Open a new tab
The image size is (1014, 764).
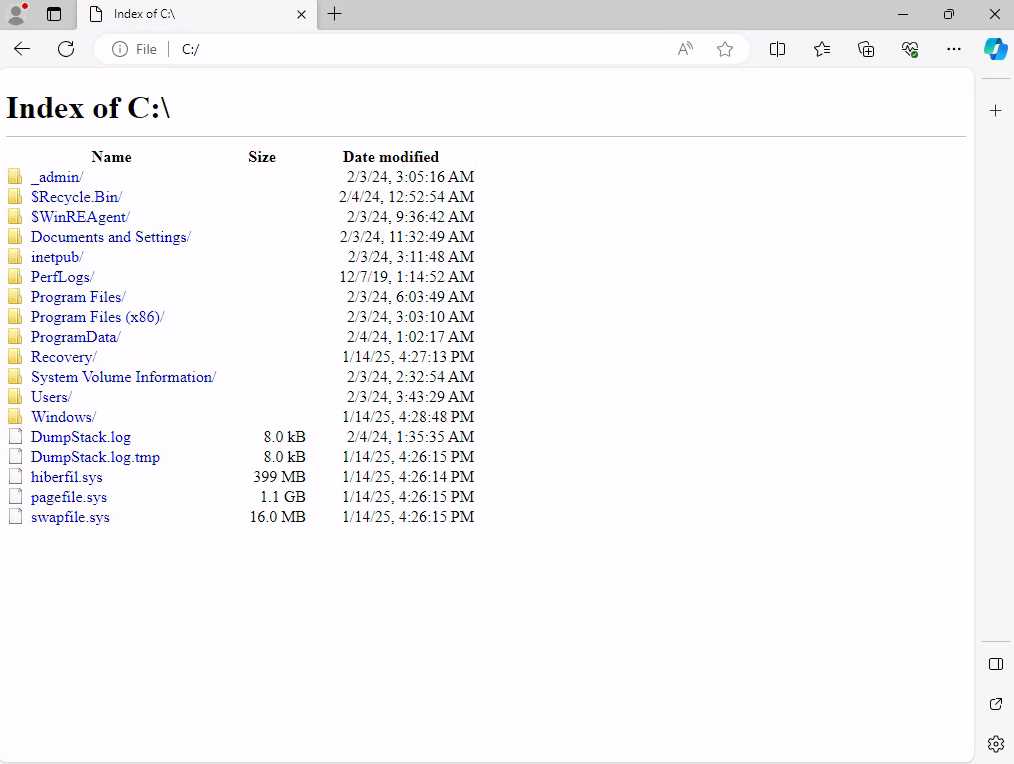coord(334,14)
